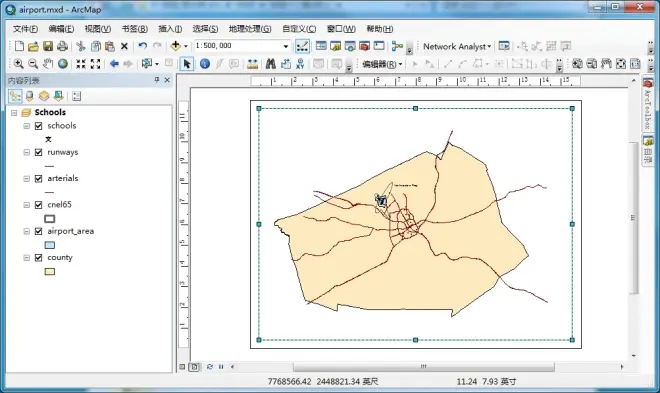
Task: Collapse the runways layer legend
Action: point(27,152)
